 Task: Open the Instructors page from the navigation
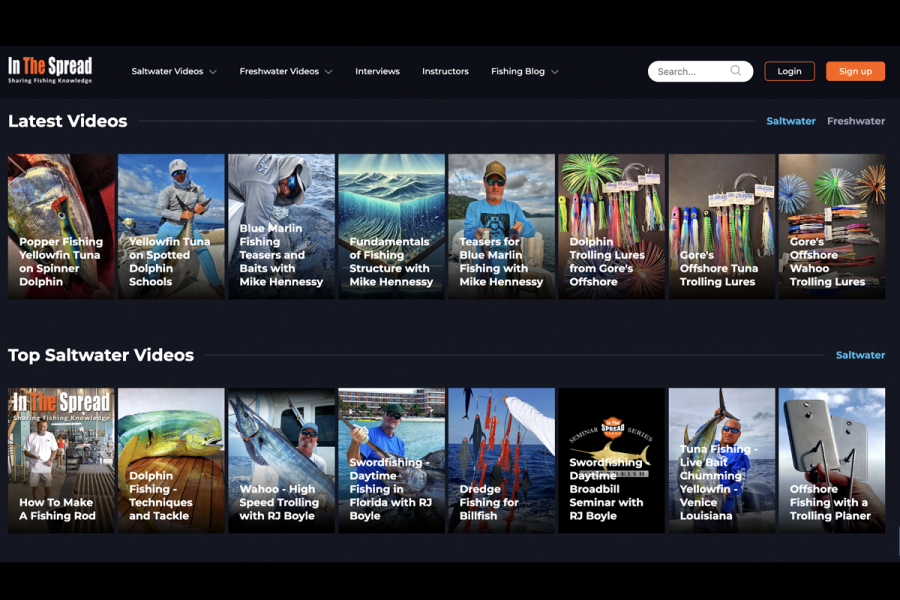[445, 71]
